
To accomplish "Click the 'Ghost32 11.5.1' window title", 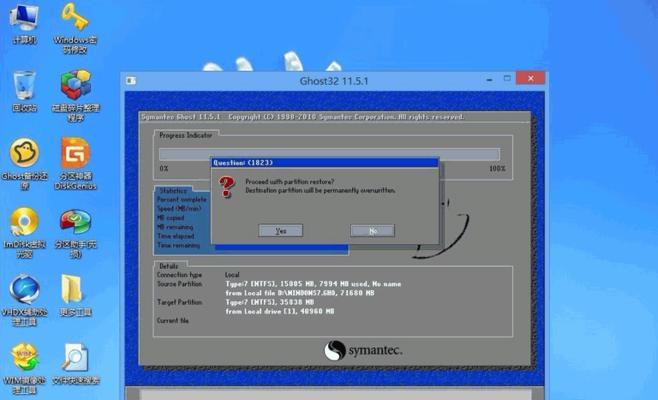I will [x=334, y=81].
